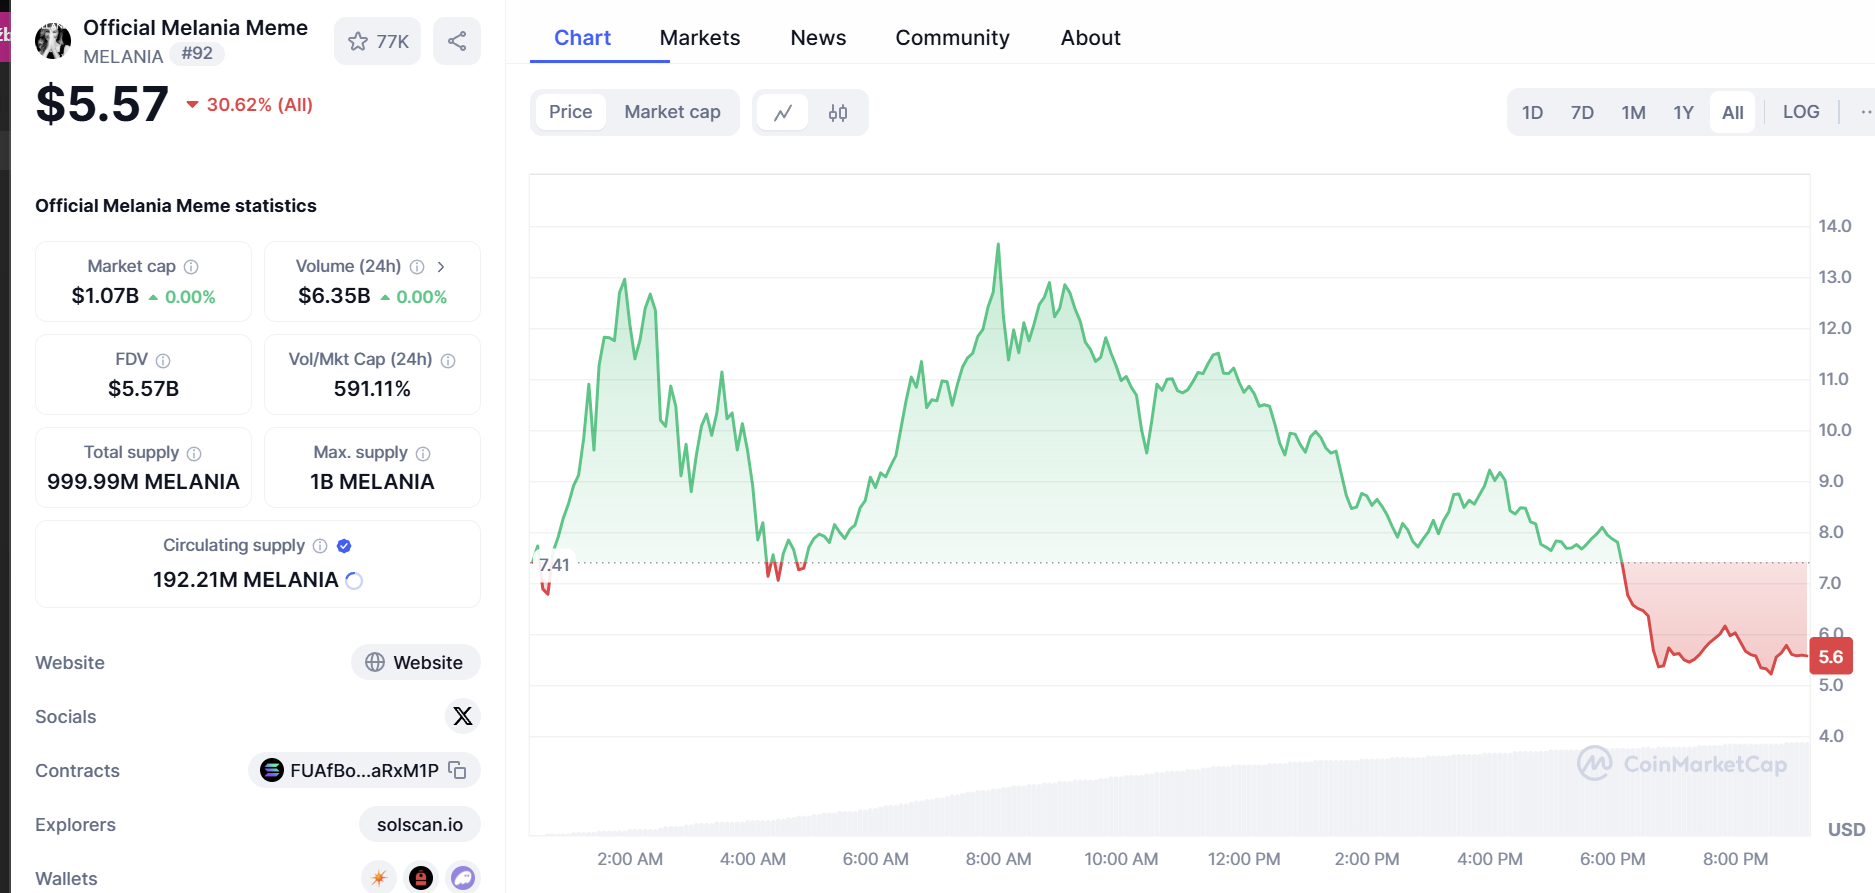Click the globe icon on Website button

point(375,662)
